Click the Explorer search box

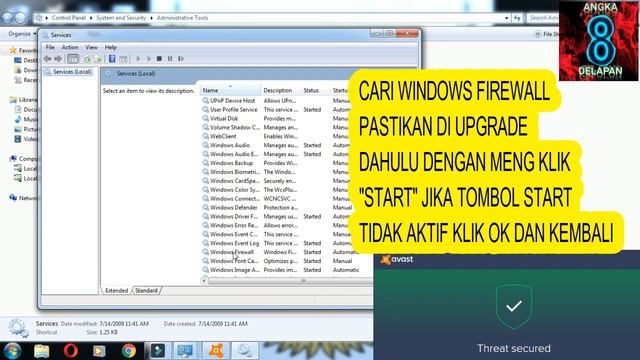tap(542, 18)
